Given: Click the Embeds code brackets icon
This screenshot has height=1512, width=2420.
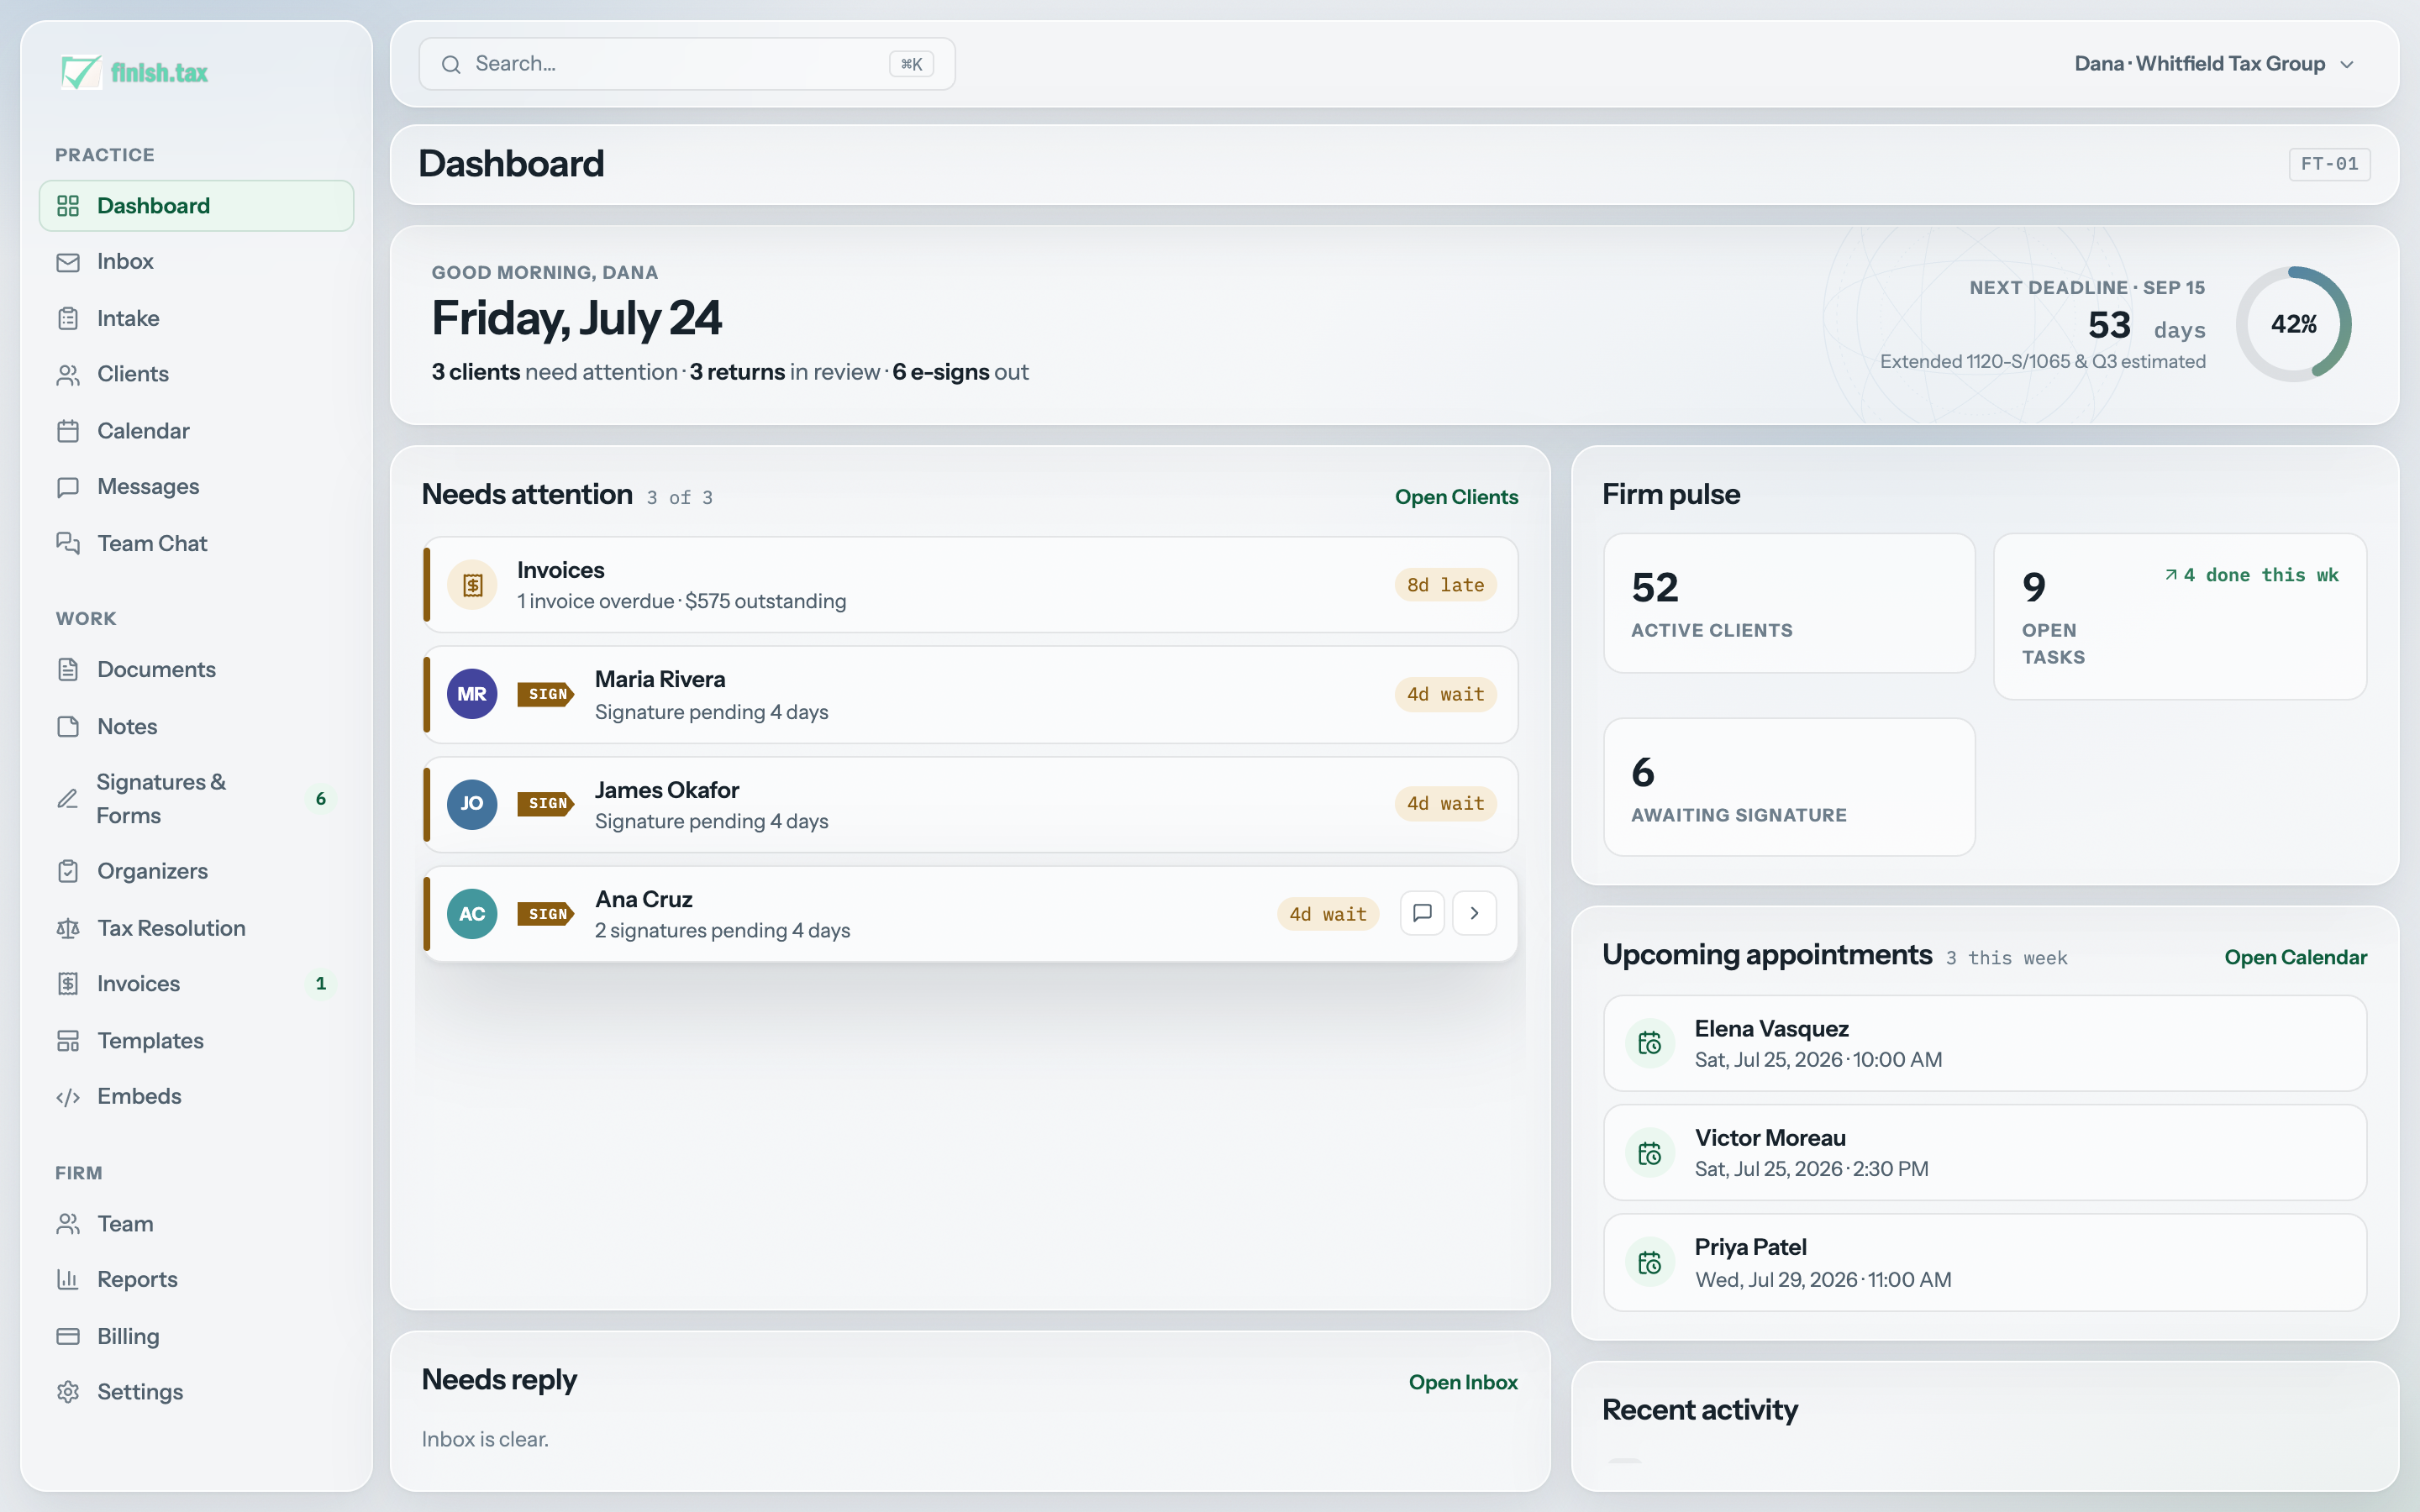Looking at the screenshot, I should [x=68, y=1097].
